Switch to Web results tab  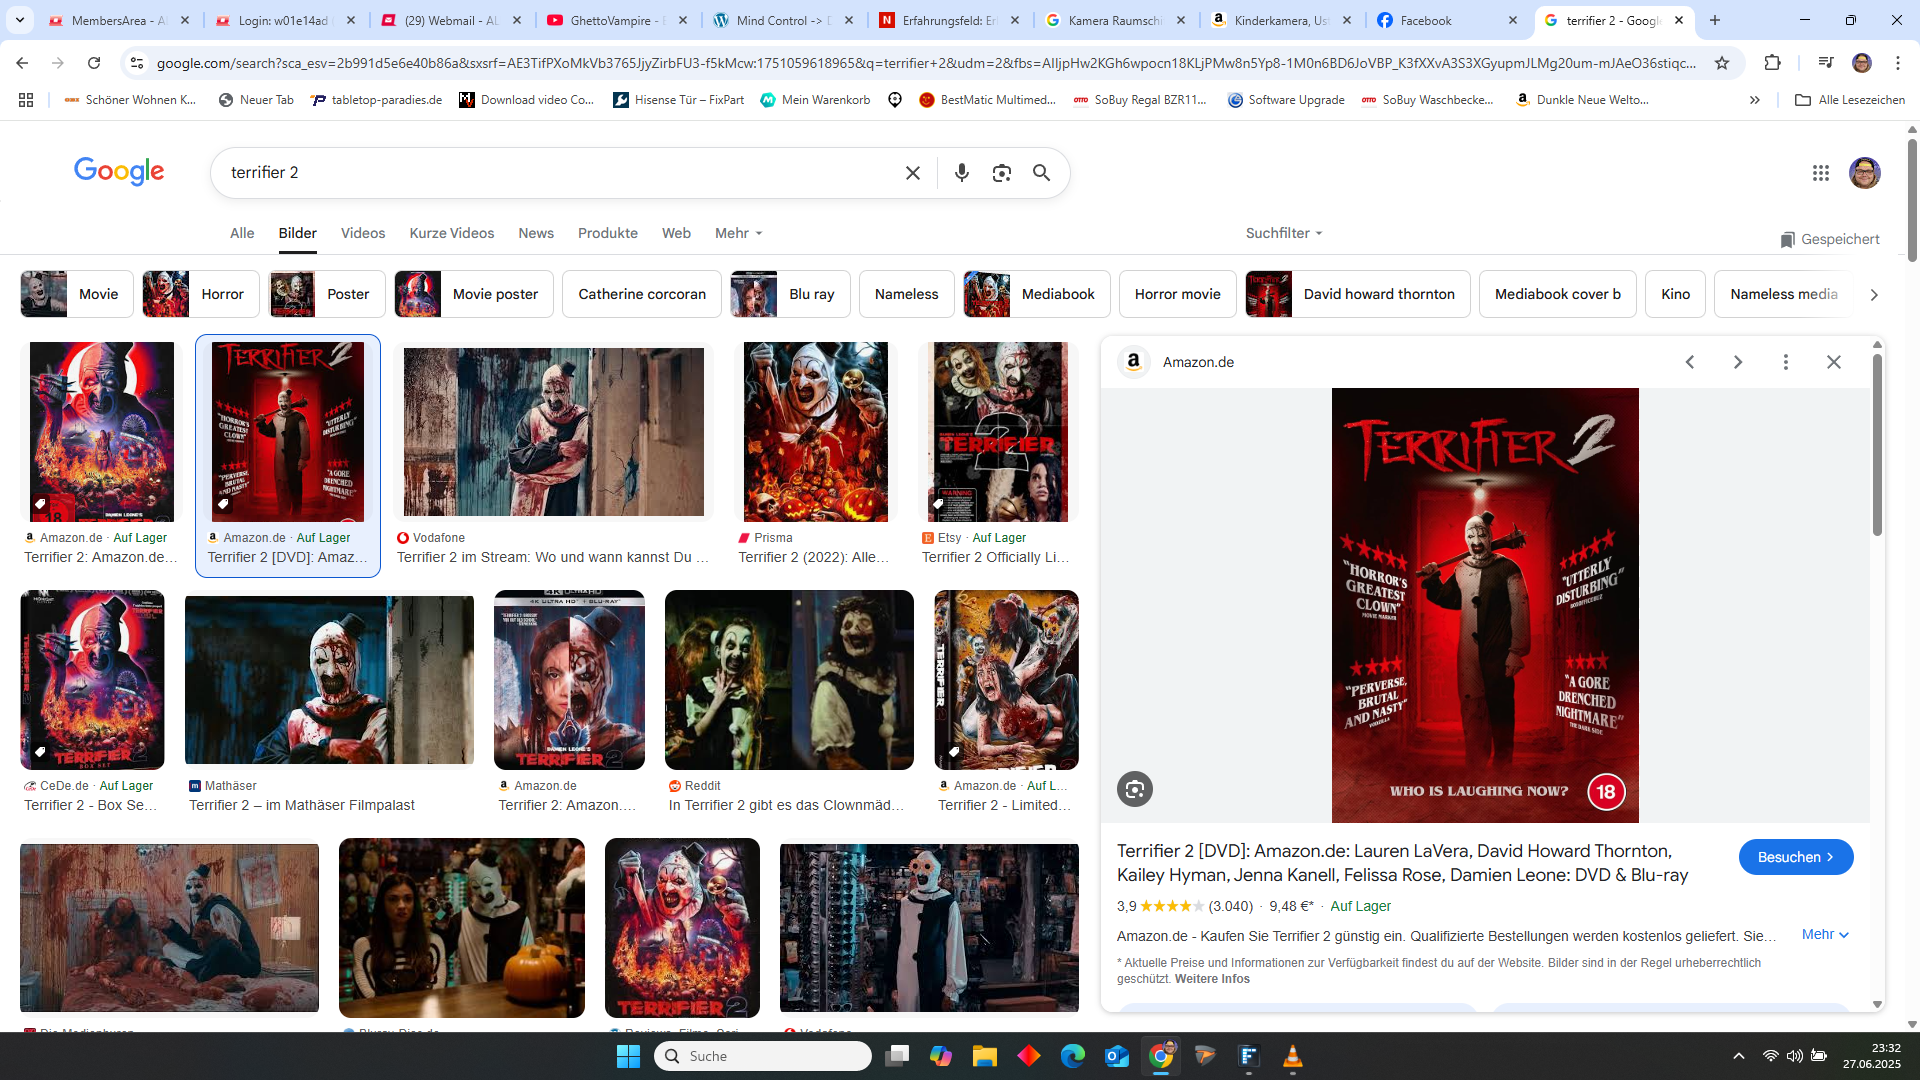click(x=676, y=233)
